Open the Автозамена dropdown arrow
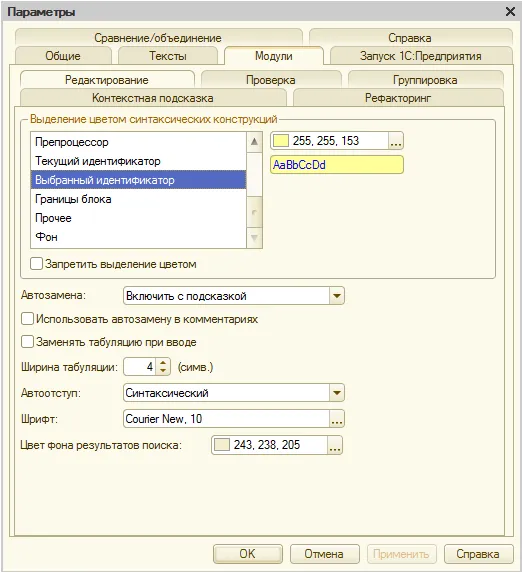This screenshot has width=522, height=572. [x=337, y=296]
